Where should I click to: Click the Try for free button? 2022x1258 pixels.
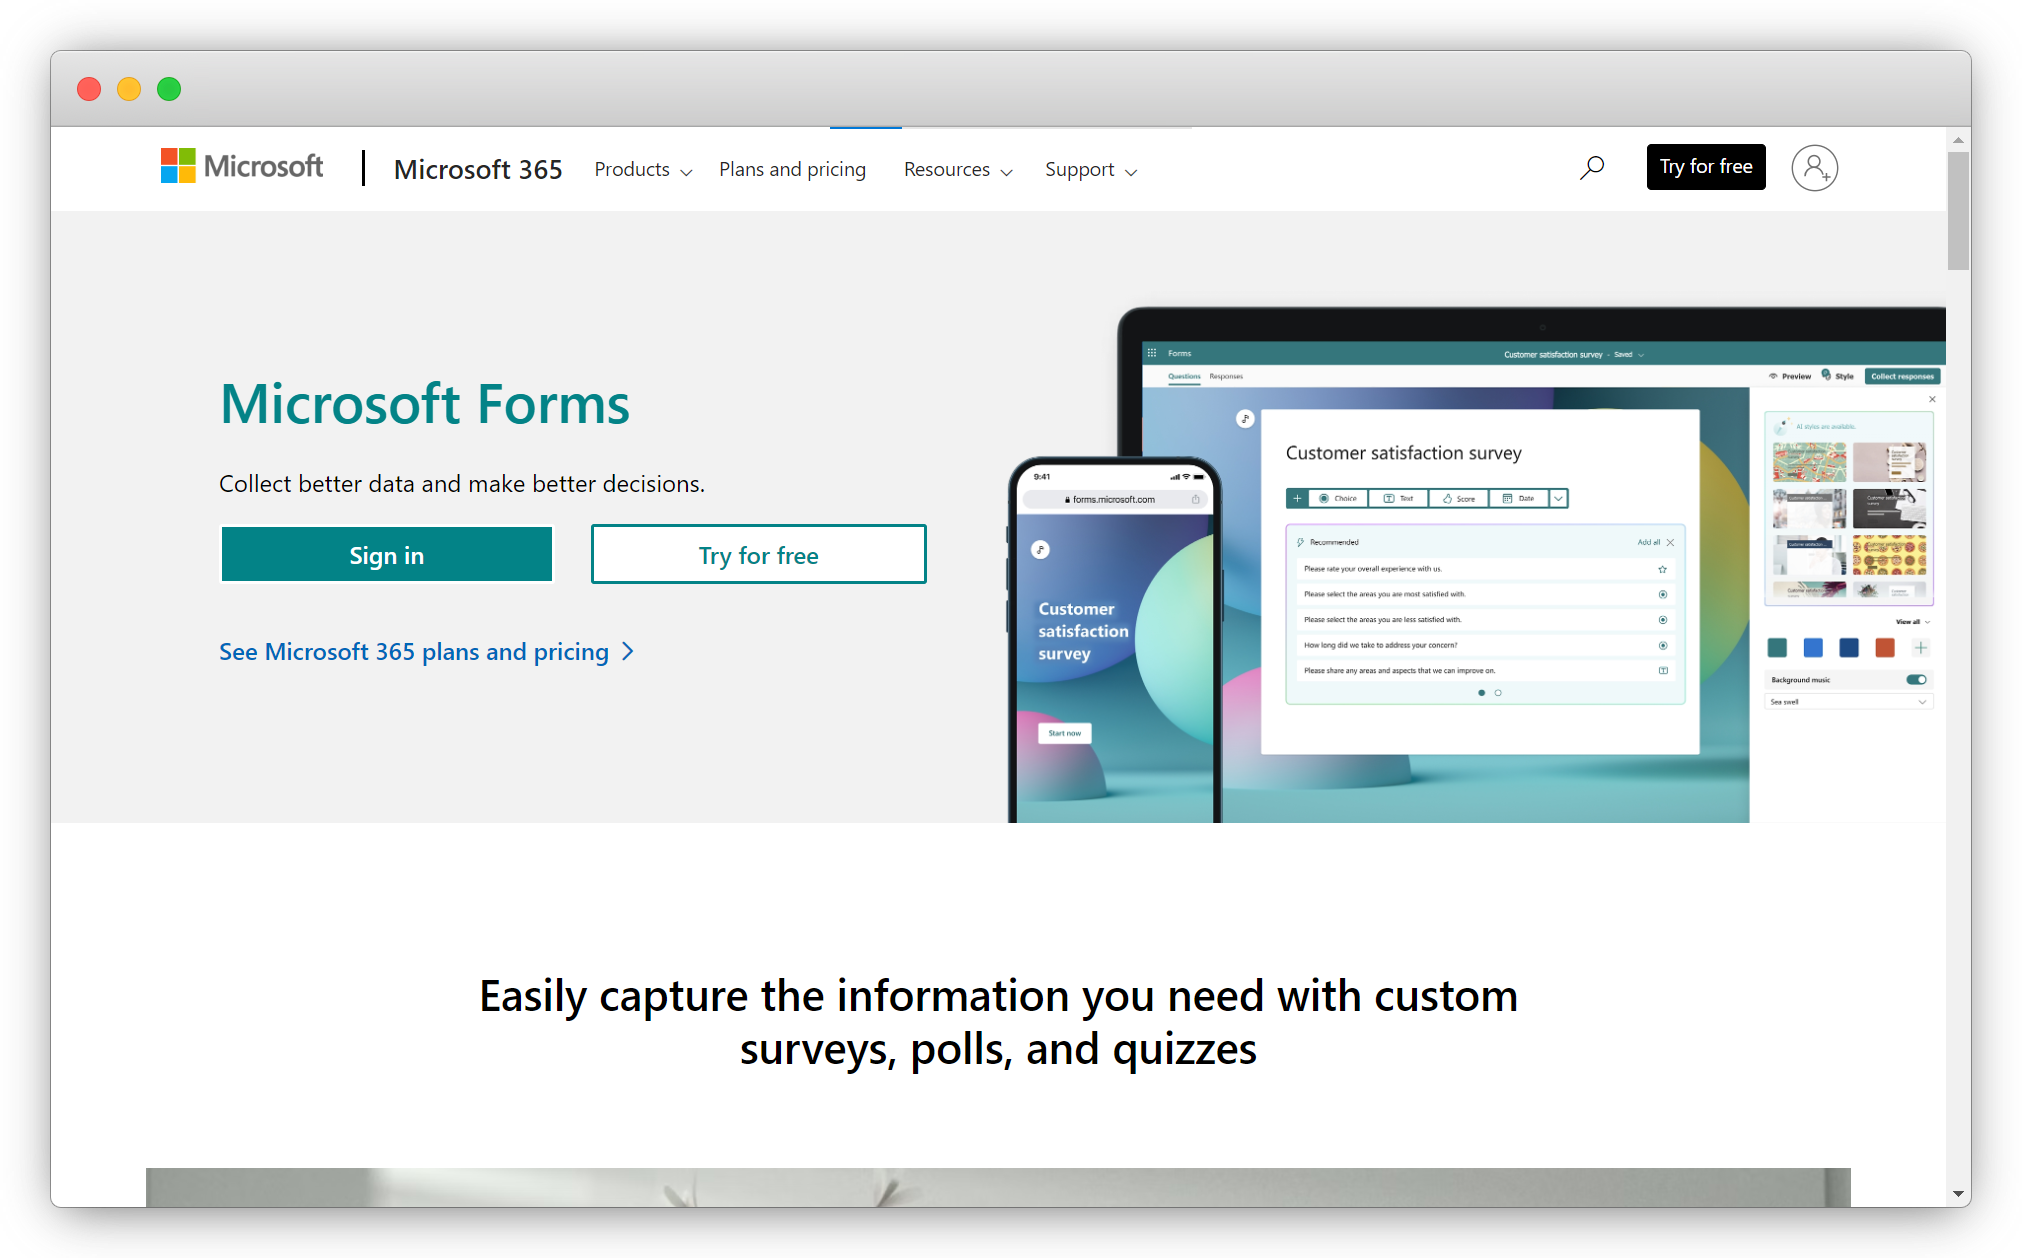[758, 555]
